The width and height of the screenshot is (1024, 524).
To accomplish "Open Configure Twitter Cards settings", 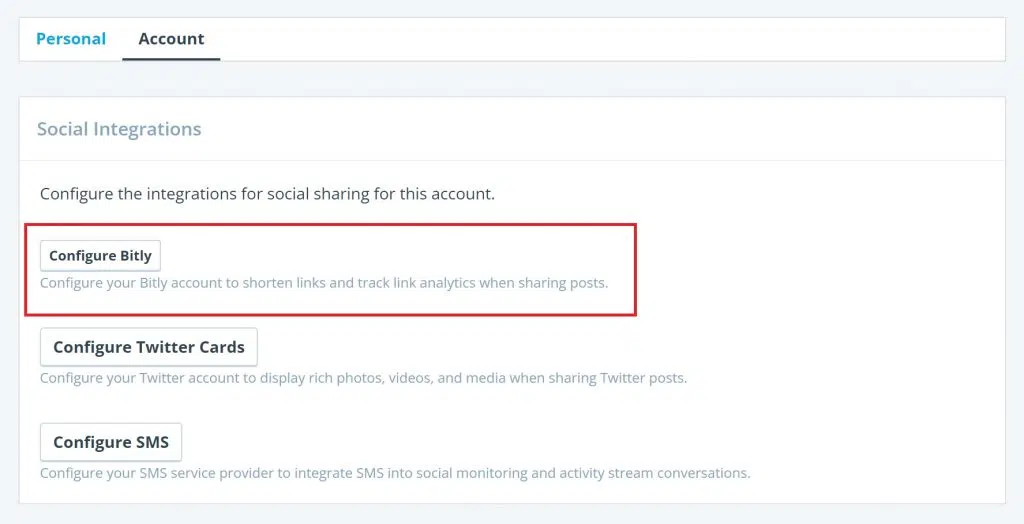I will coord(148,347).
